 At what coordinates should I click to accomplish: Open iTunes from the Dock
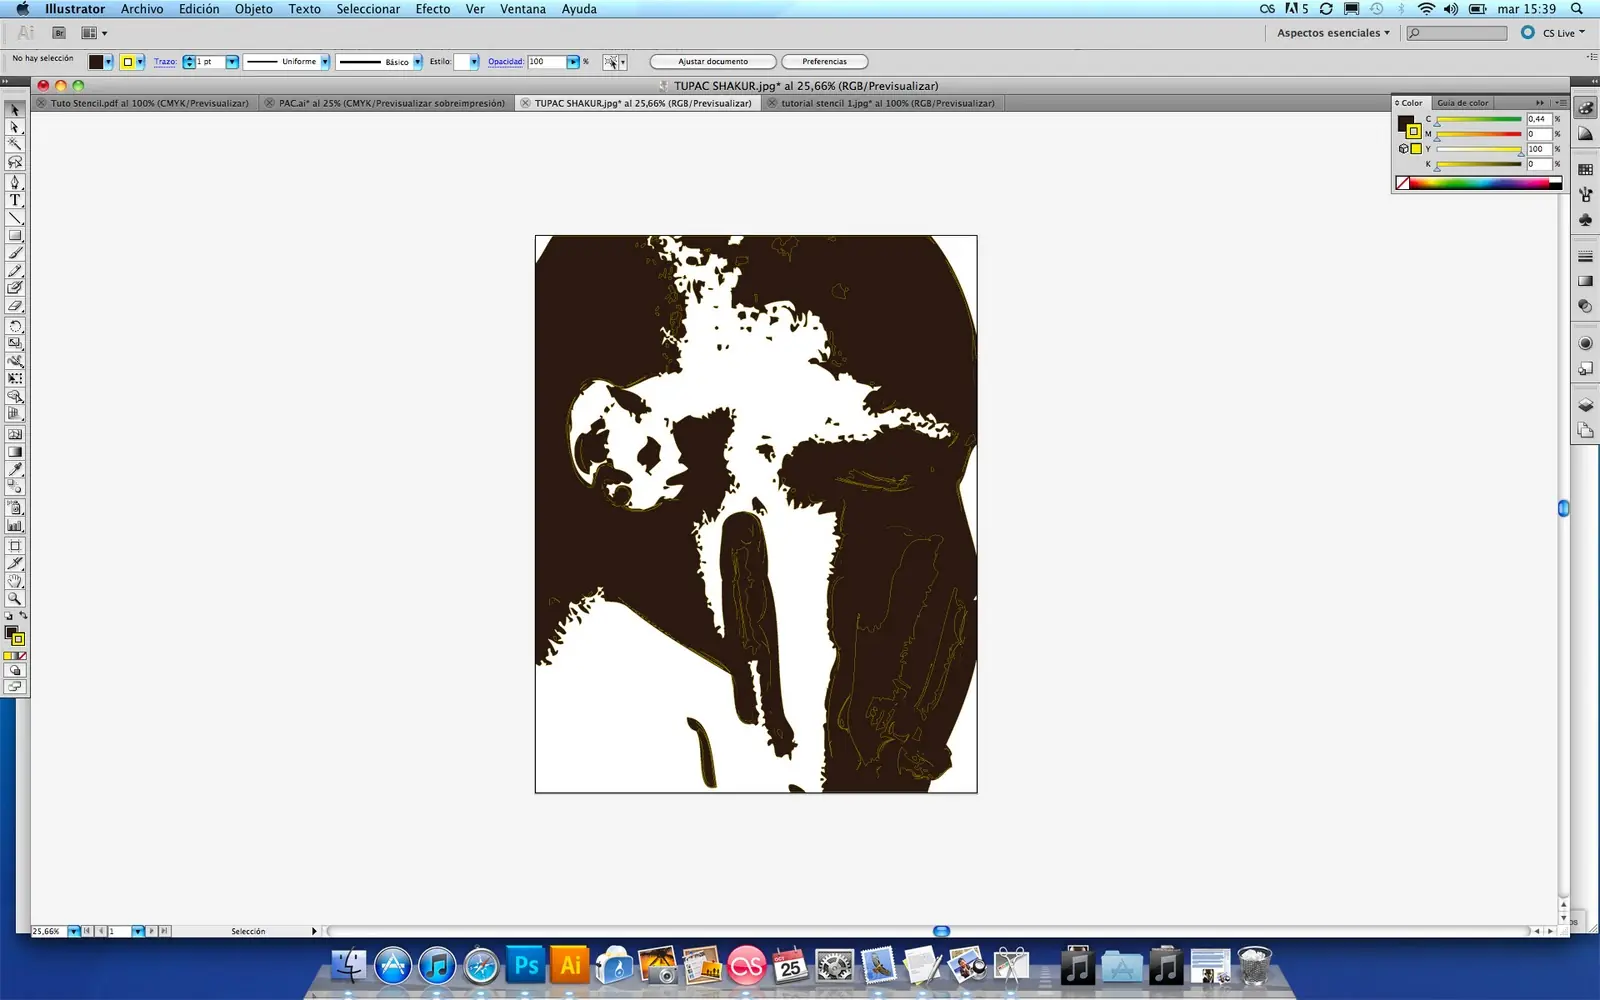[437, 966]
